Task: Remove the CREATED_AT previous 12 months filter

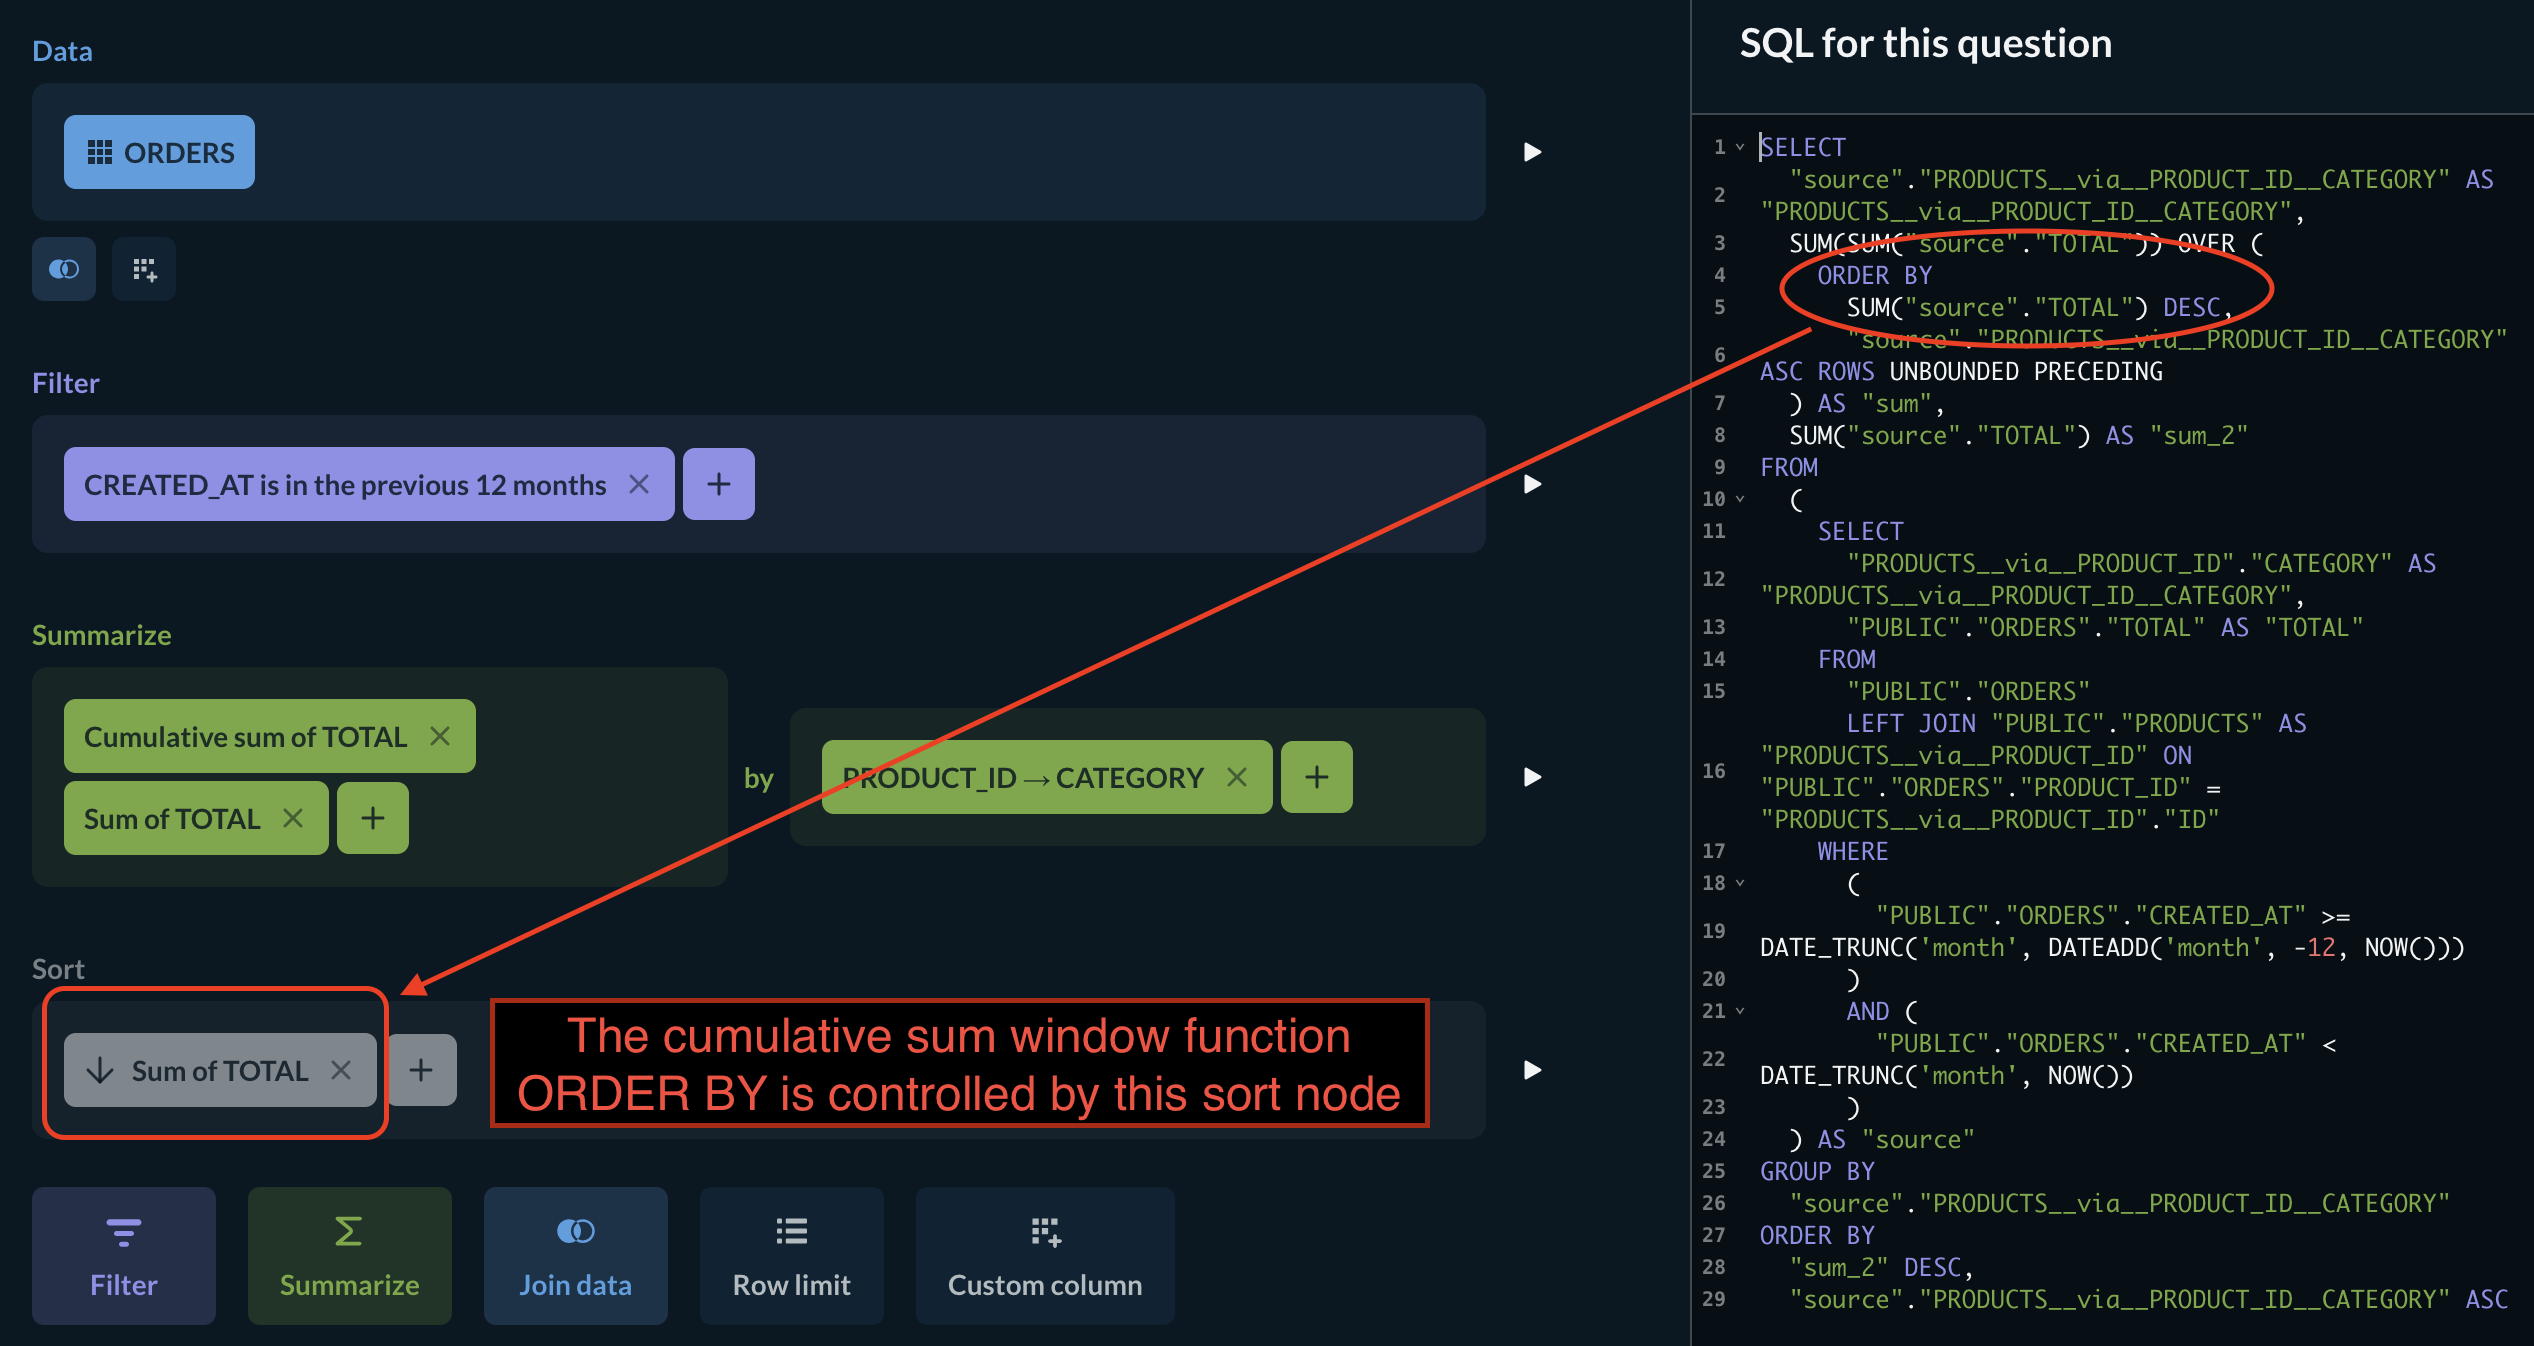Action: coord(639,485)
